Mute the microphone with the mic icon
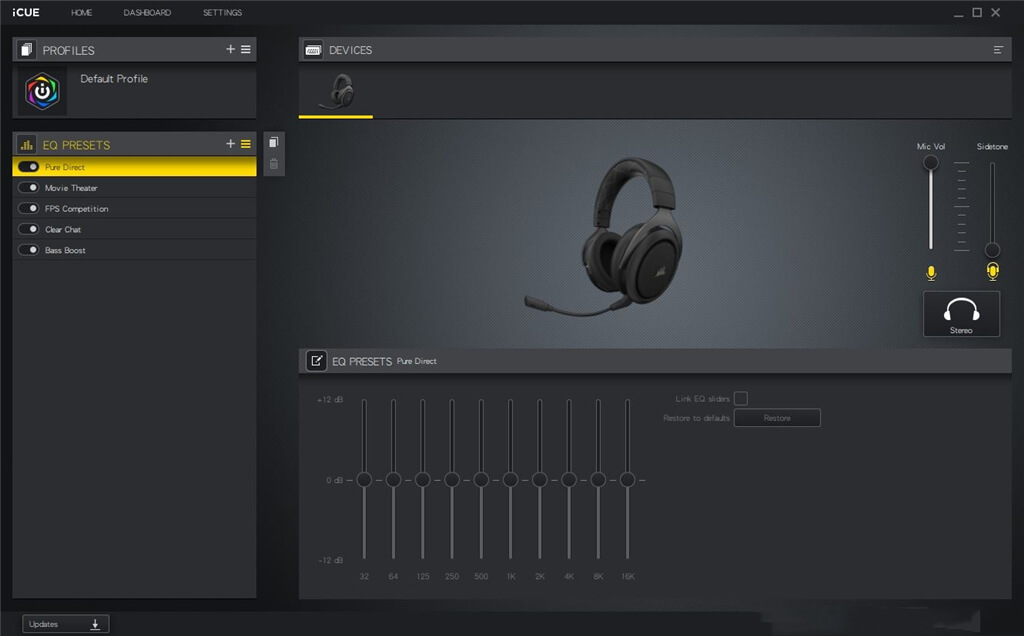This screenshot has width=1024, height=636. coord(931,273)
